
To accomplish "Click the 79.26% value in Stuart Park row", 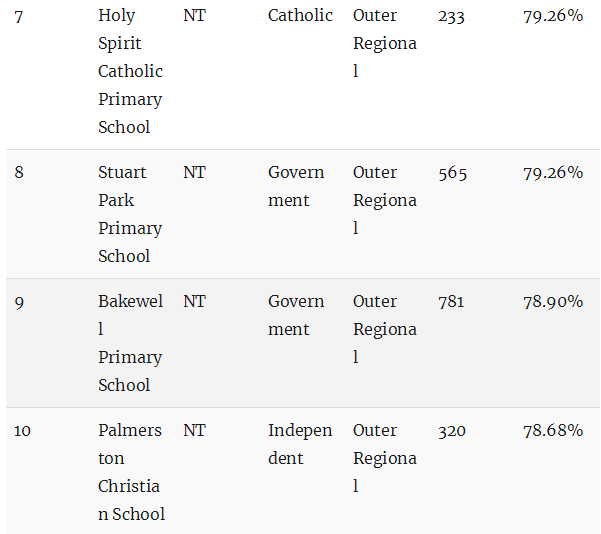I will (553, 173).
